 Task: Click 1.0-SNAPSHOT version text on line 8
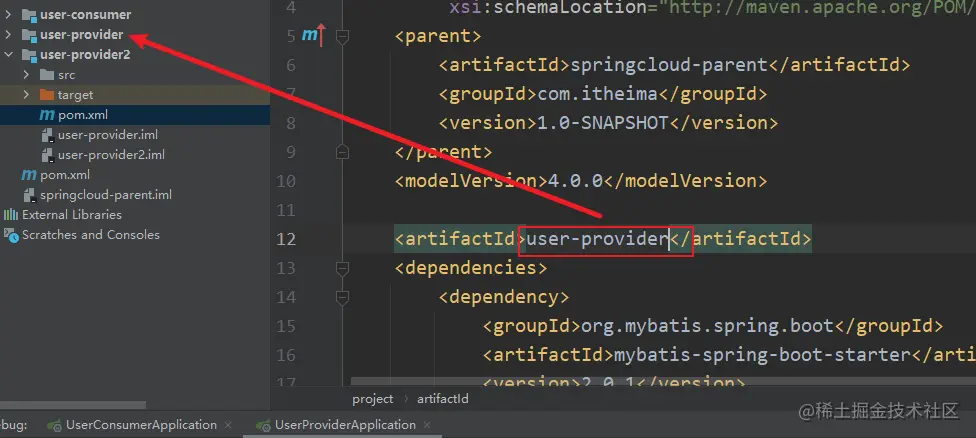pyautogui.click(x=601, y=123)
